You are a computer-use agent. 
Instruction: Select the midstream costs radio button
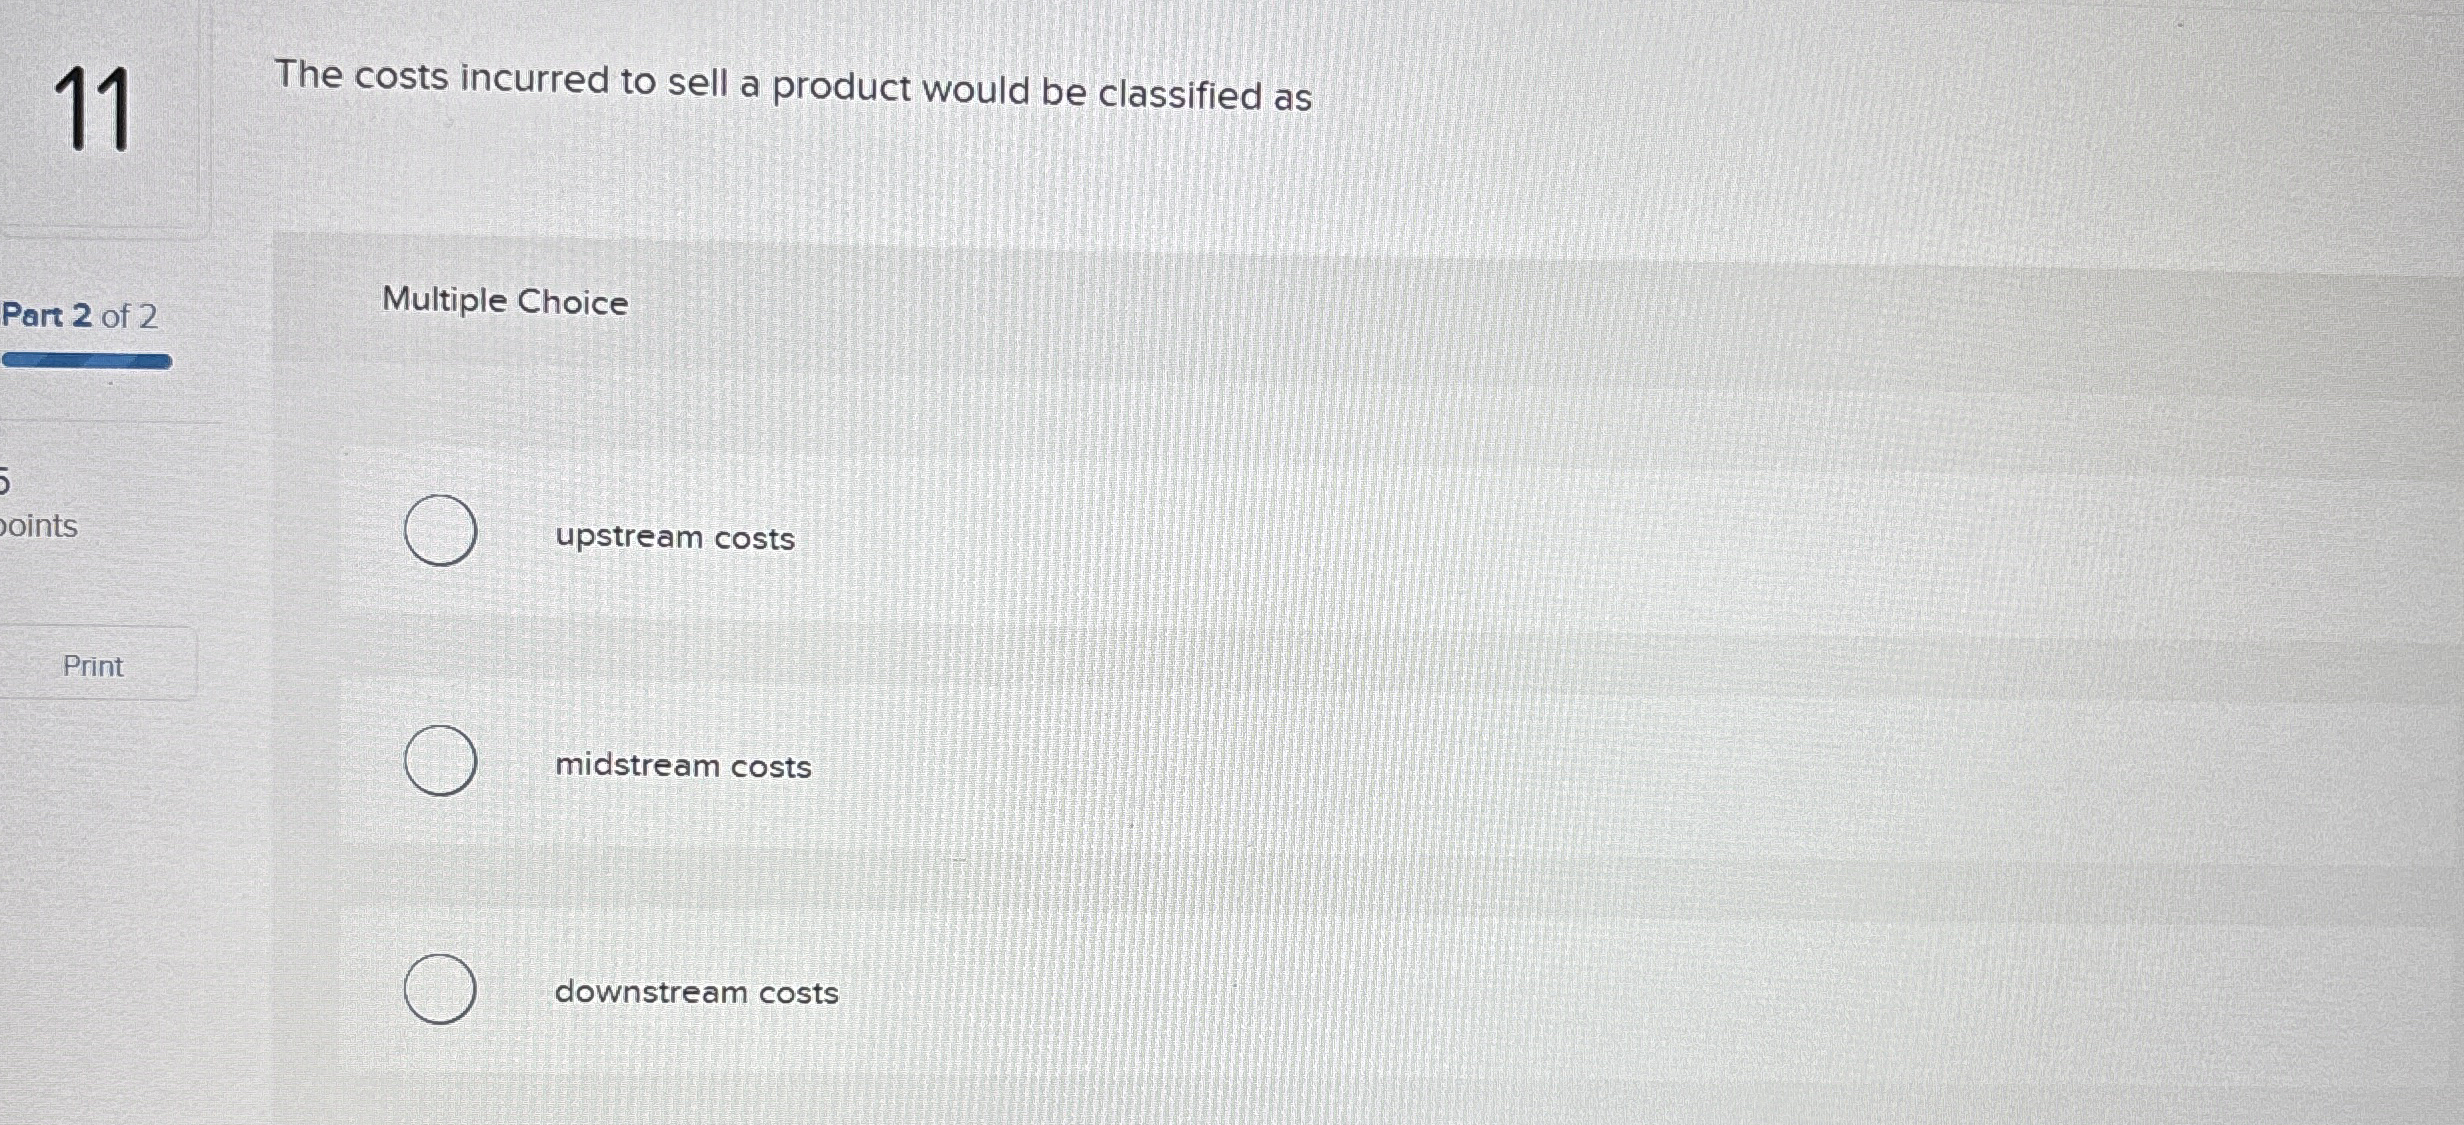(440, 760)
